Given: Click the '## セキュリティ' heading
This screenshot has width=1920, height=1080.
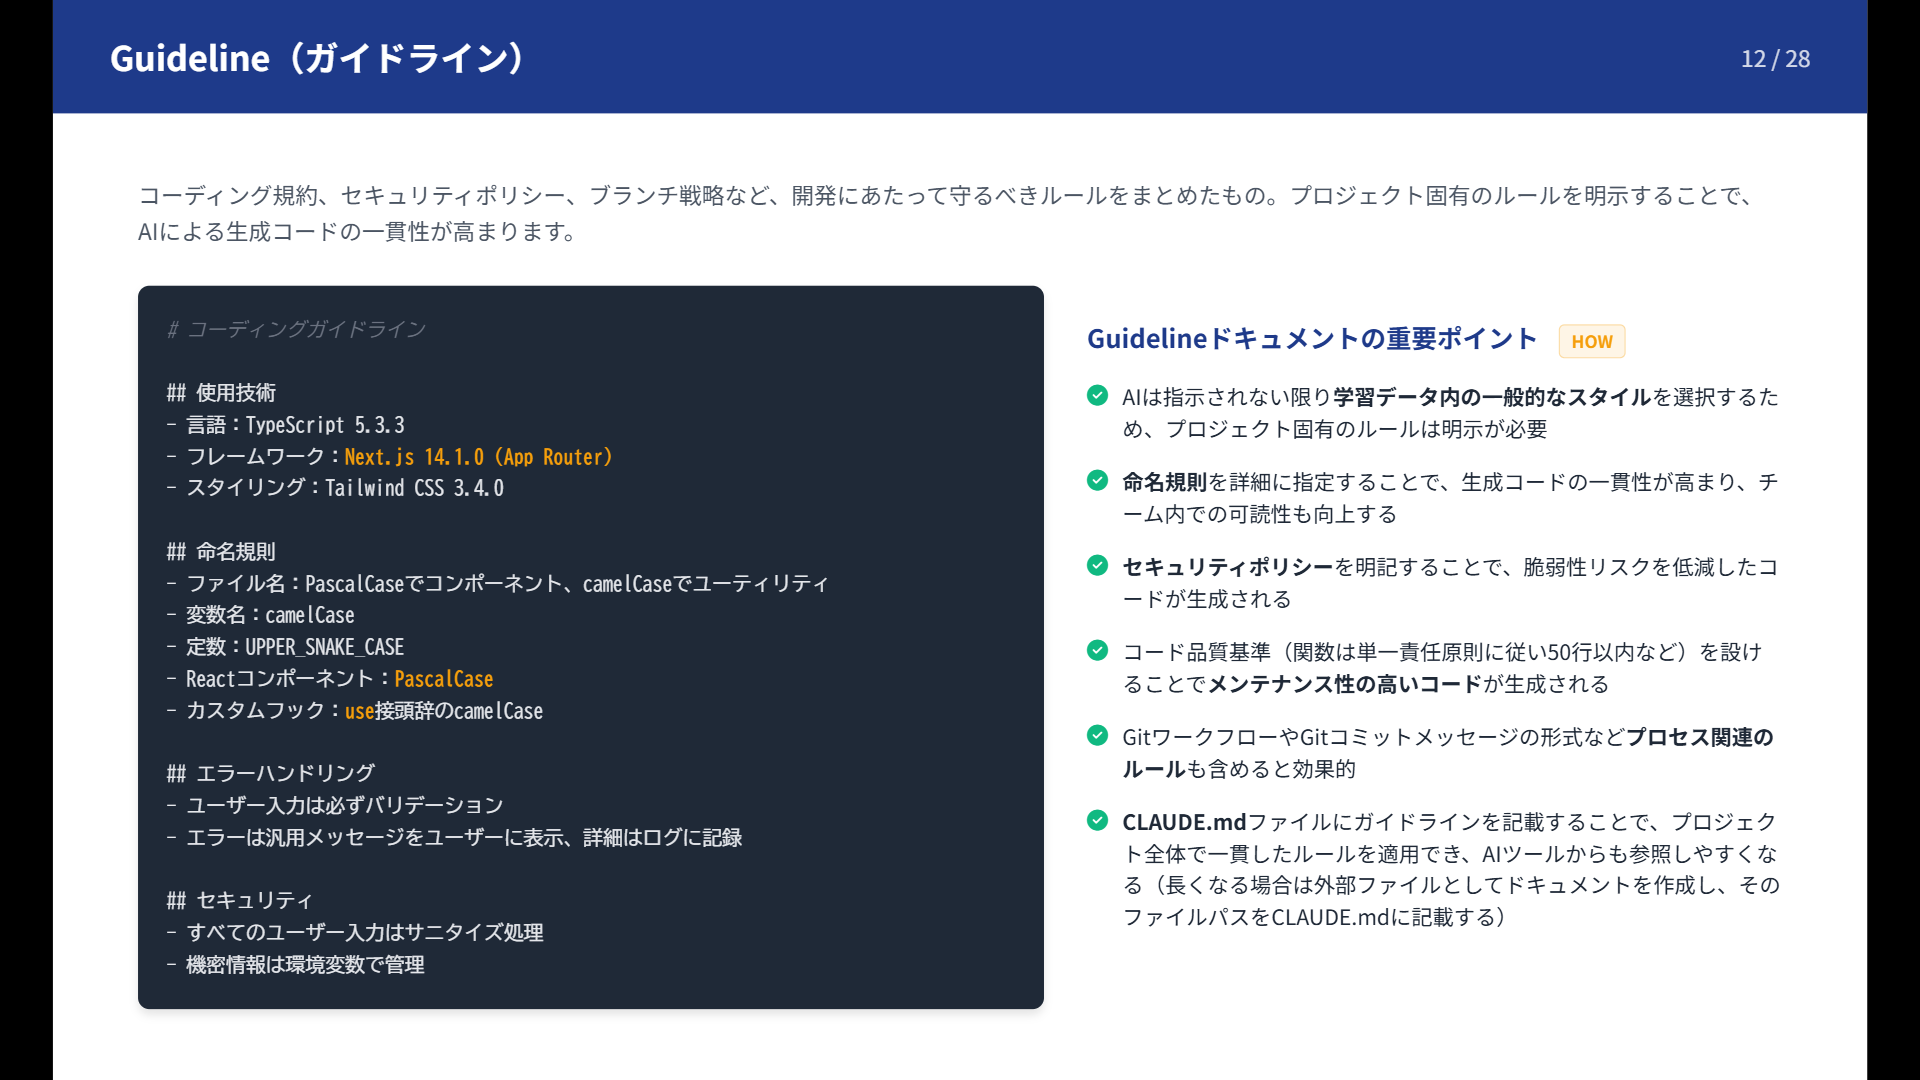Looking at the screenshot, I should pos(240,901).
